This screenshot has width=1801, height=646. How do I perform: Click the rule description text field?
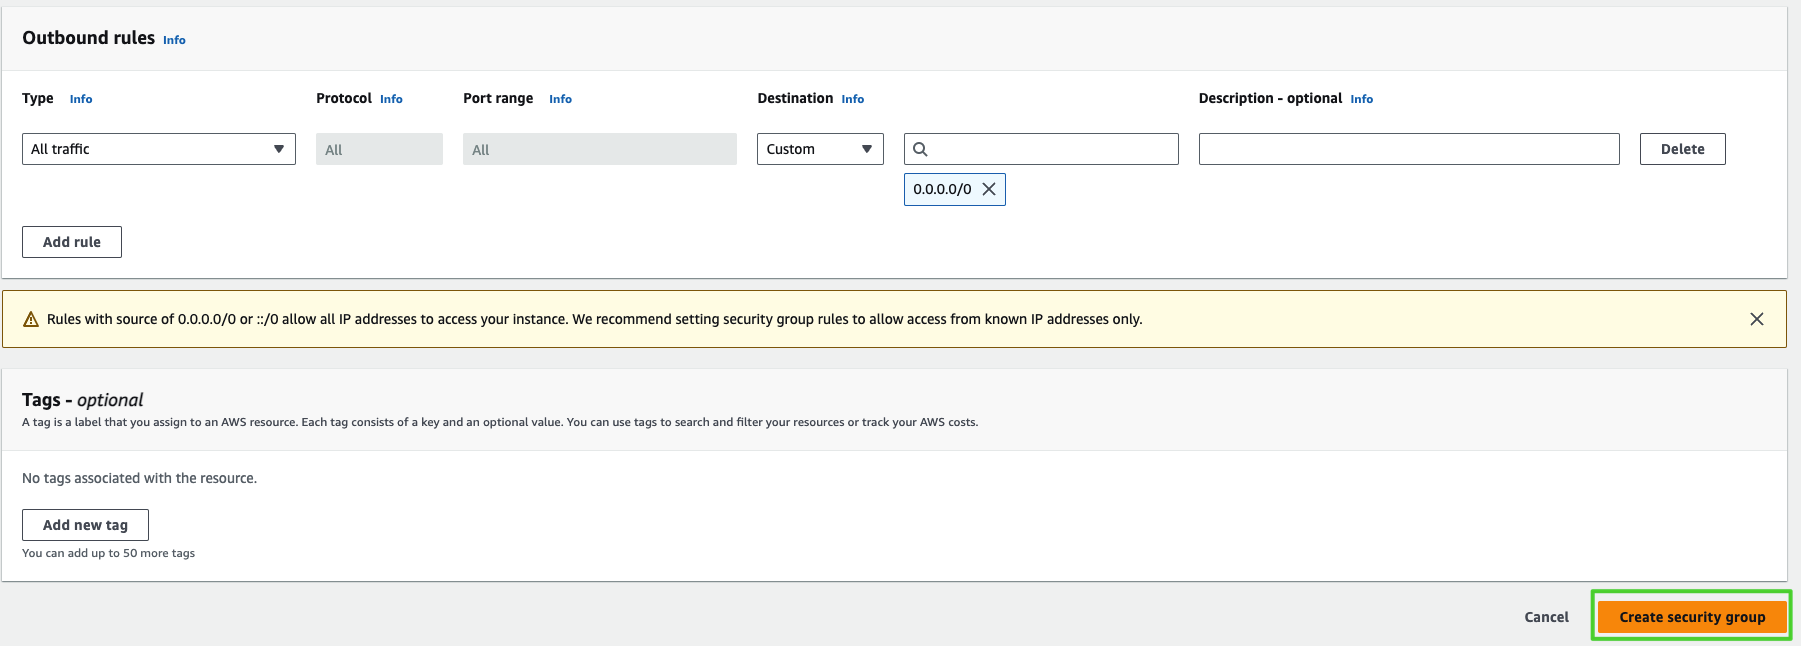tap(1408, 149)
